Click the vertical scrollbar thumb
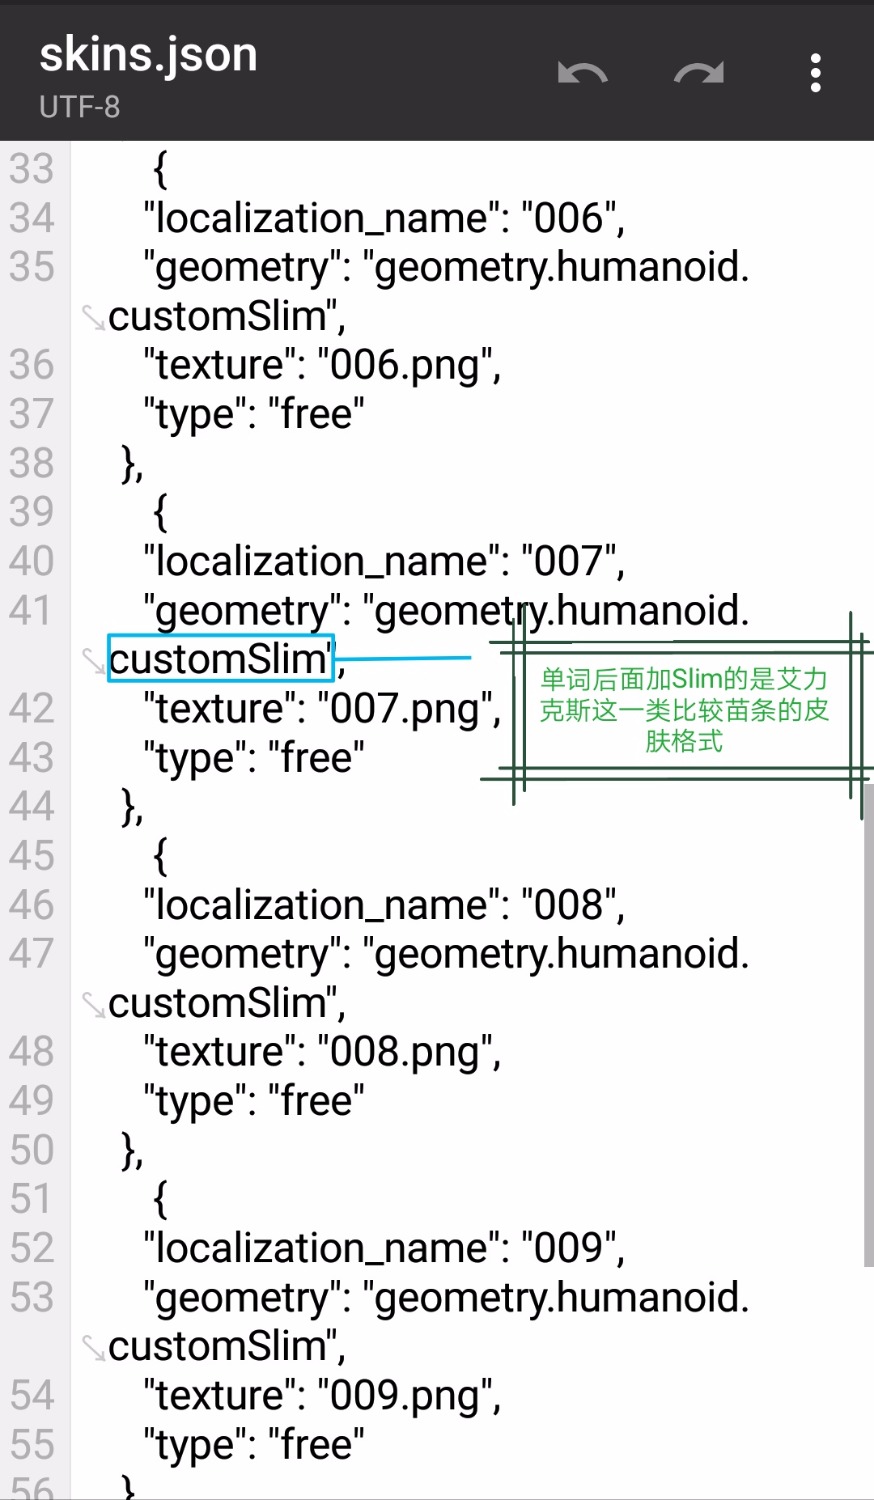This screenshot has height=1500, width=874. click(x=868, y=1026)
